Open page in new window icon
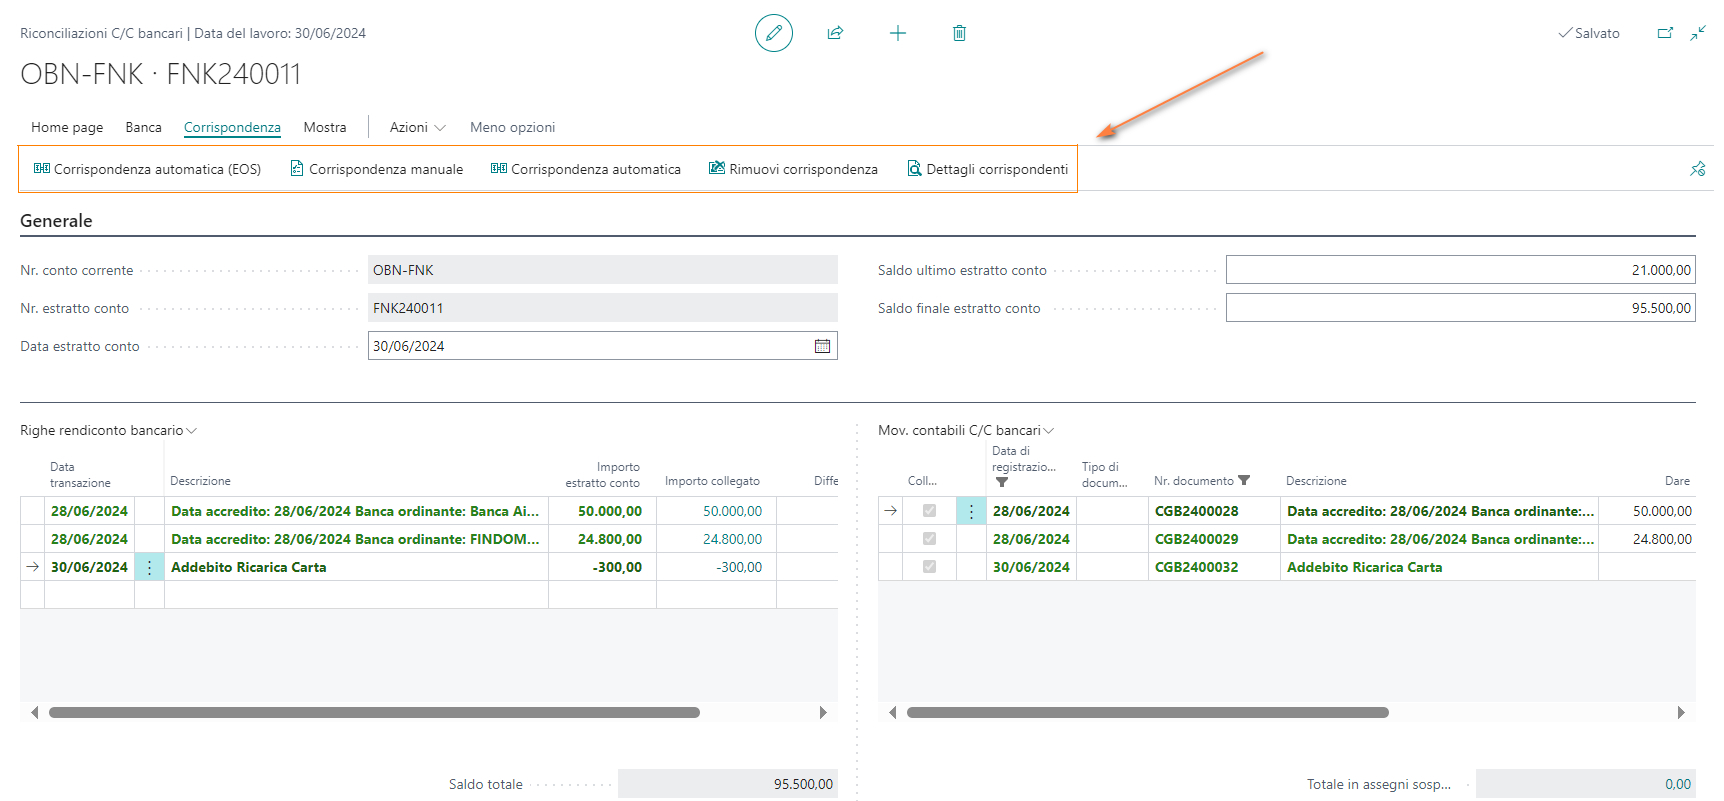The image size is (1724, 801). point(1665,33)
